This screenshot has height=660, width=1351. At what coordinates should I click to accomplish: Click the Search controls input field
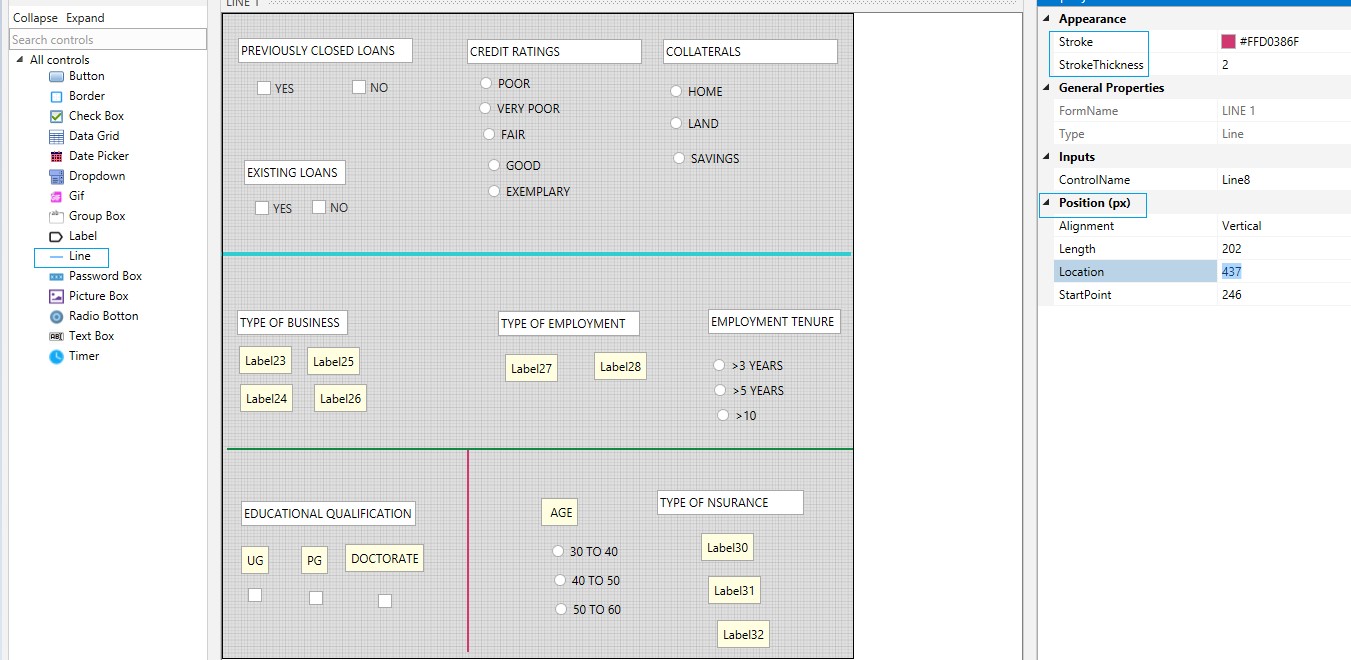tap(108, 40)
